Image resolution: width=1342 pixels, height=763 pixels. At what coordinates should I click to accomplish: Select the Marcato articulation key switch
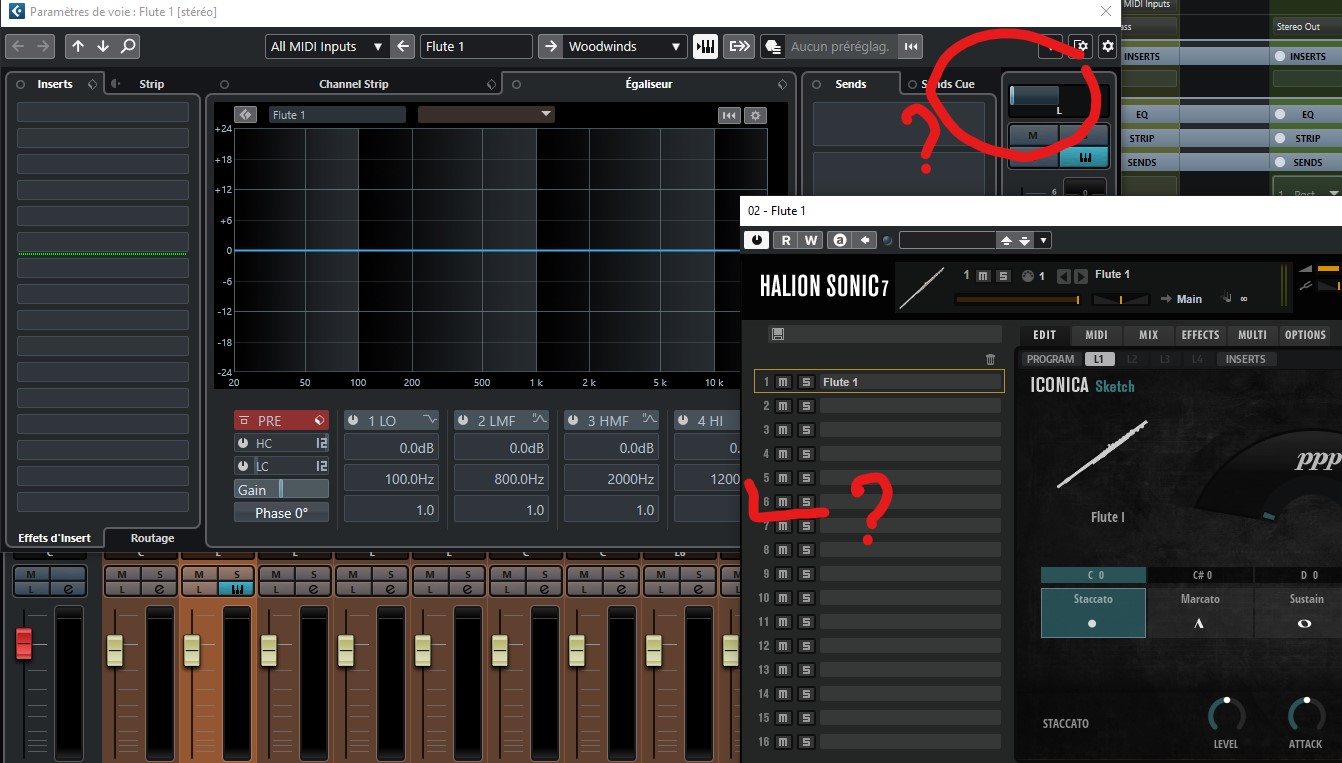coord(1200,612)
